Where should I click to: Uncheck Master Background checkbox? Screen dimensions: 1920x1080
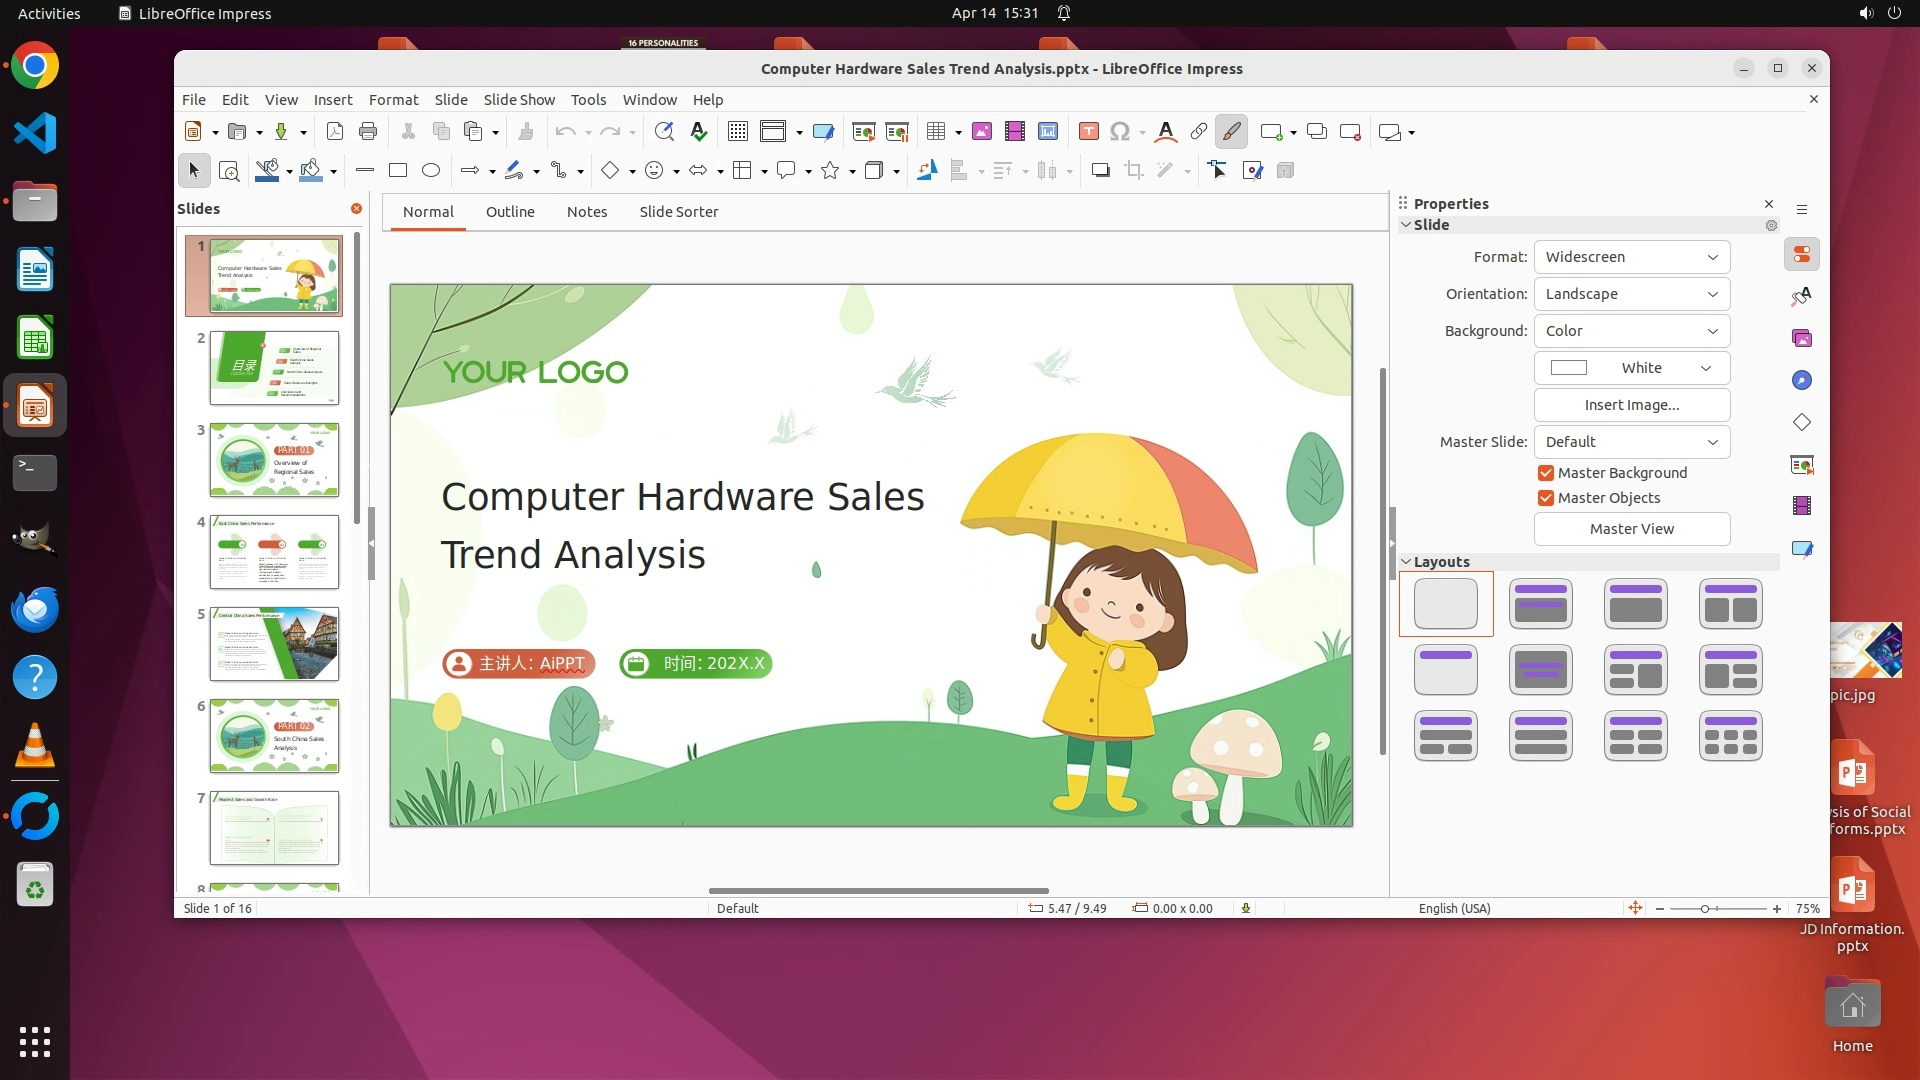pyautogui.click(x=1546, y=473)
